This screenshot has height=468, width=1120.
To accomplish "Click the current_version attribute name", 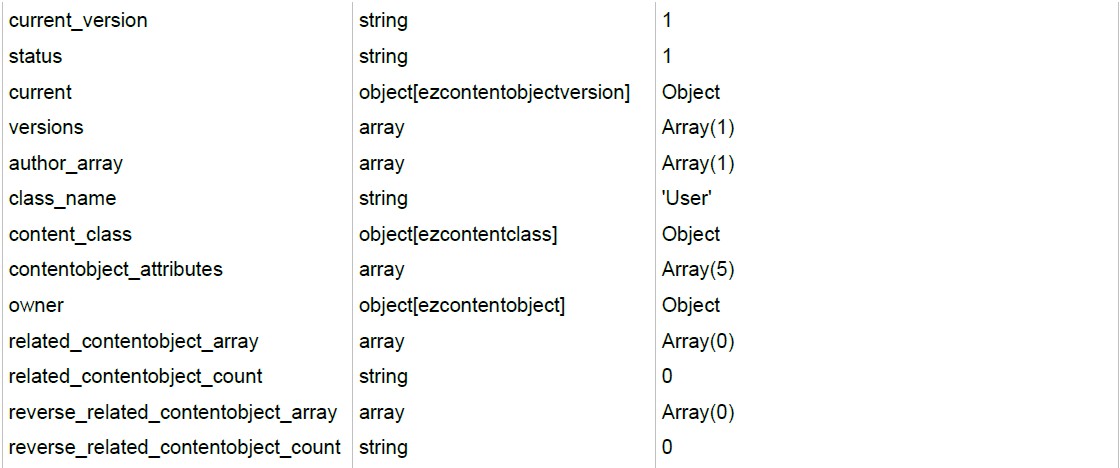I will pos(78,21).
